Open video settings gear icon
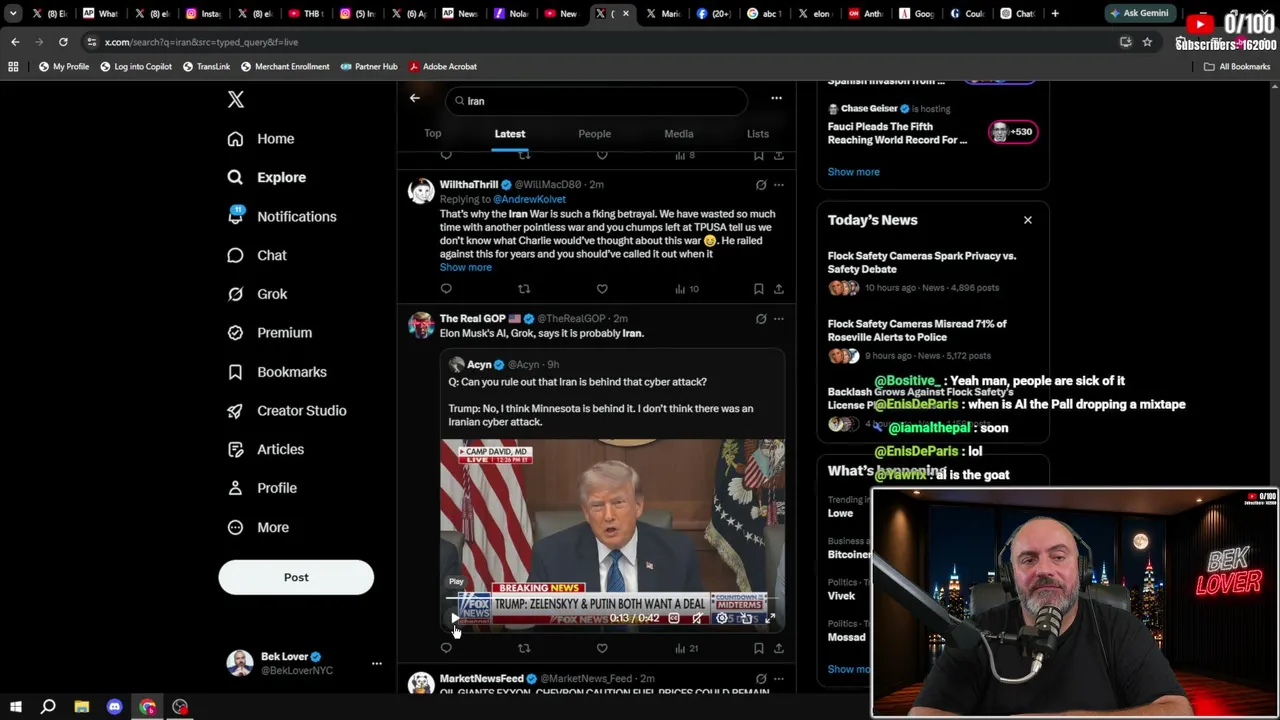The width and height of the screenshot is (1280, 720). pyautogui.click(x=722, y=619)
